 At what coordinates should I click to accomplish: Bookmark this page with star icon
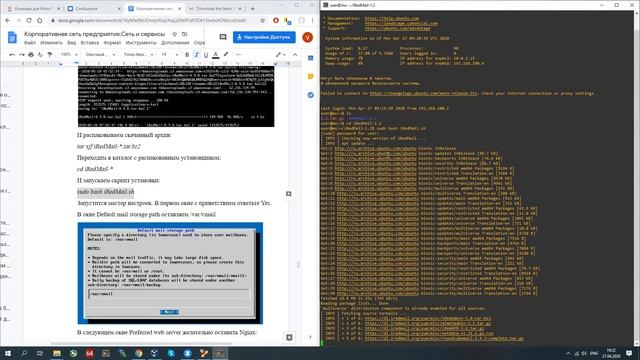point(262,20)
